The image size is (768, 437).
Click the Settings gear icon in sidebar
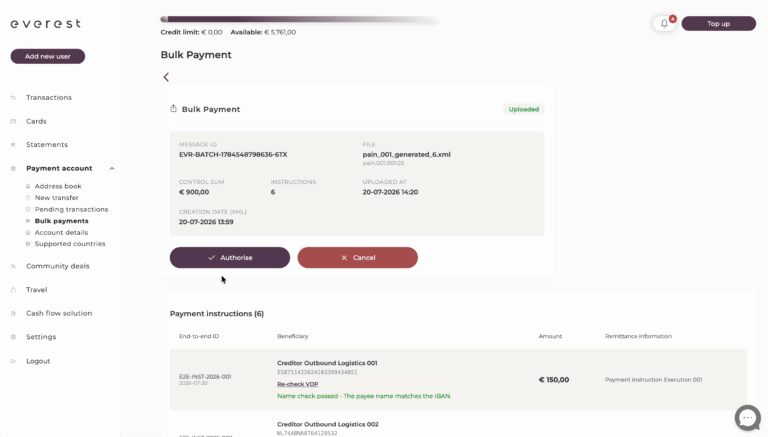[13, 337]
